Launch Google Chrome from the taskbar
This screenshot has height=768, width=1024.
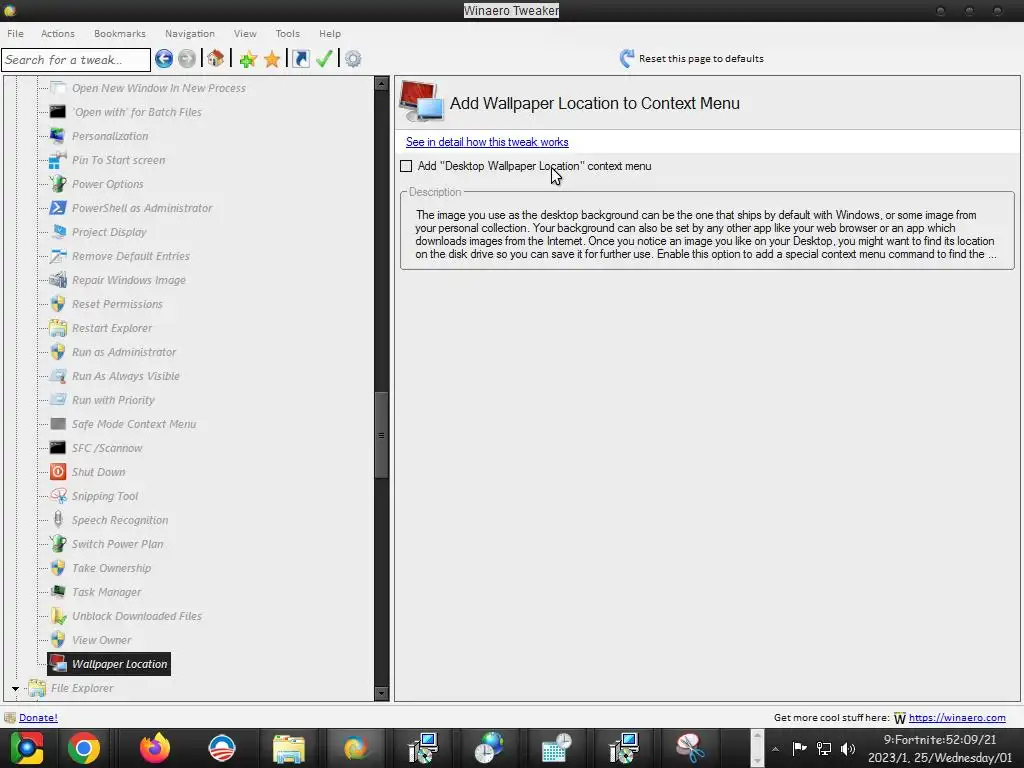coord(84,748)
